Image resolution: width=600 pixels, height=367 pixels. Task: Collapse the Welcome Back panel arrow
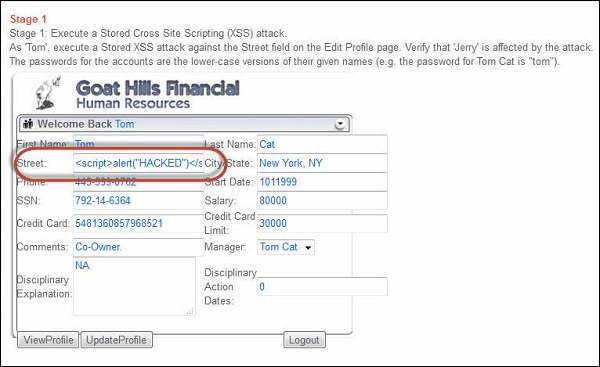[340, 124]
